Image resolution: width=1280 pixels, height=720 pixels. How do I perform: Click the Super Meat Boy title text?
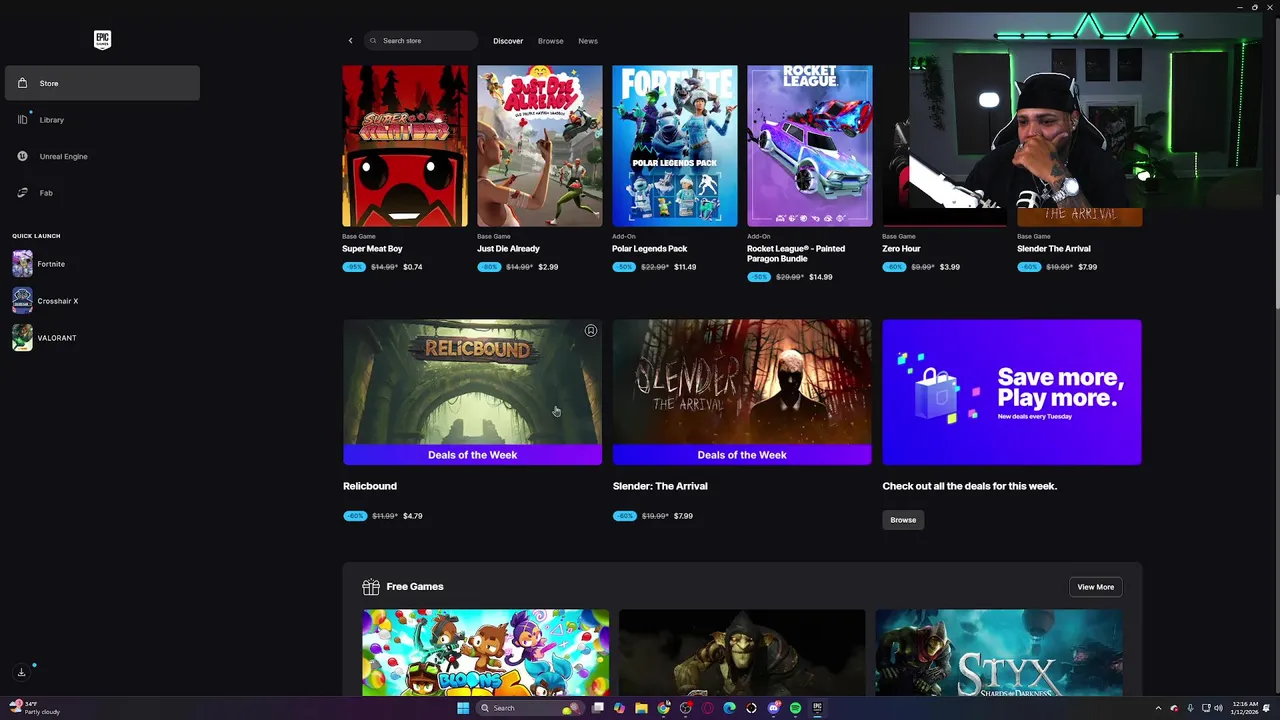[x=372, y=249]
